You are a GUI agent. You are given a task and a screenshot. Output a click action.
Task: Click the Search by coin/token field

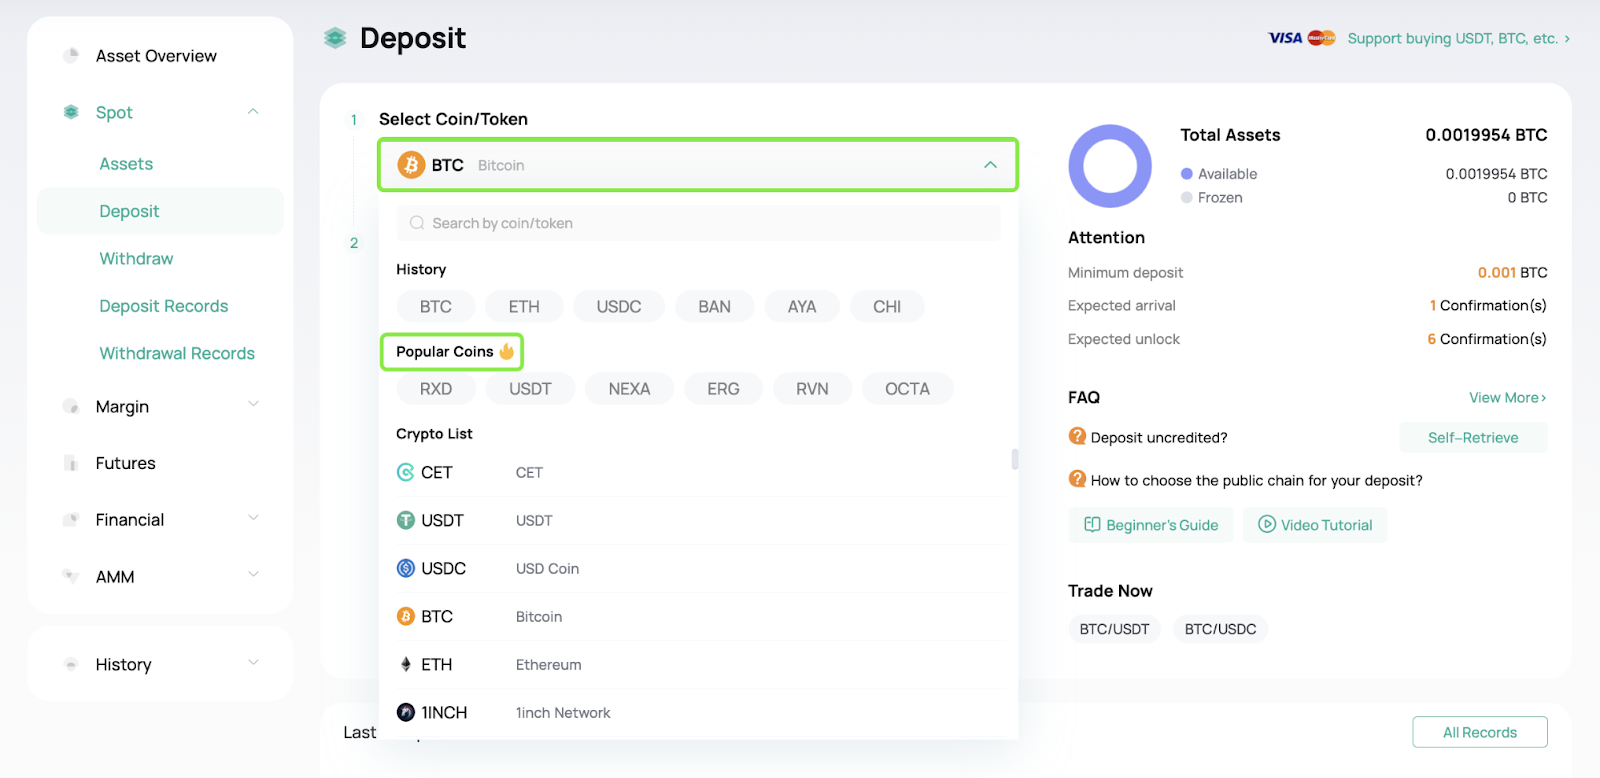pyautogui.click(x=698, y=223)
